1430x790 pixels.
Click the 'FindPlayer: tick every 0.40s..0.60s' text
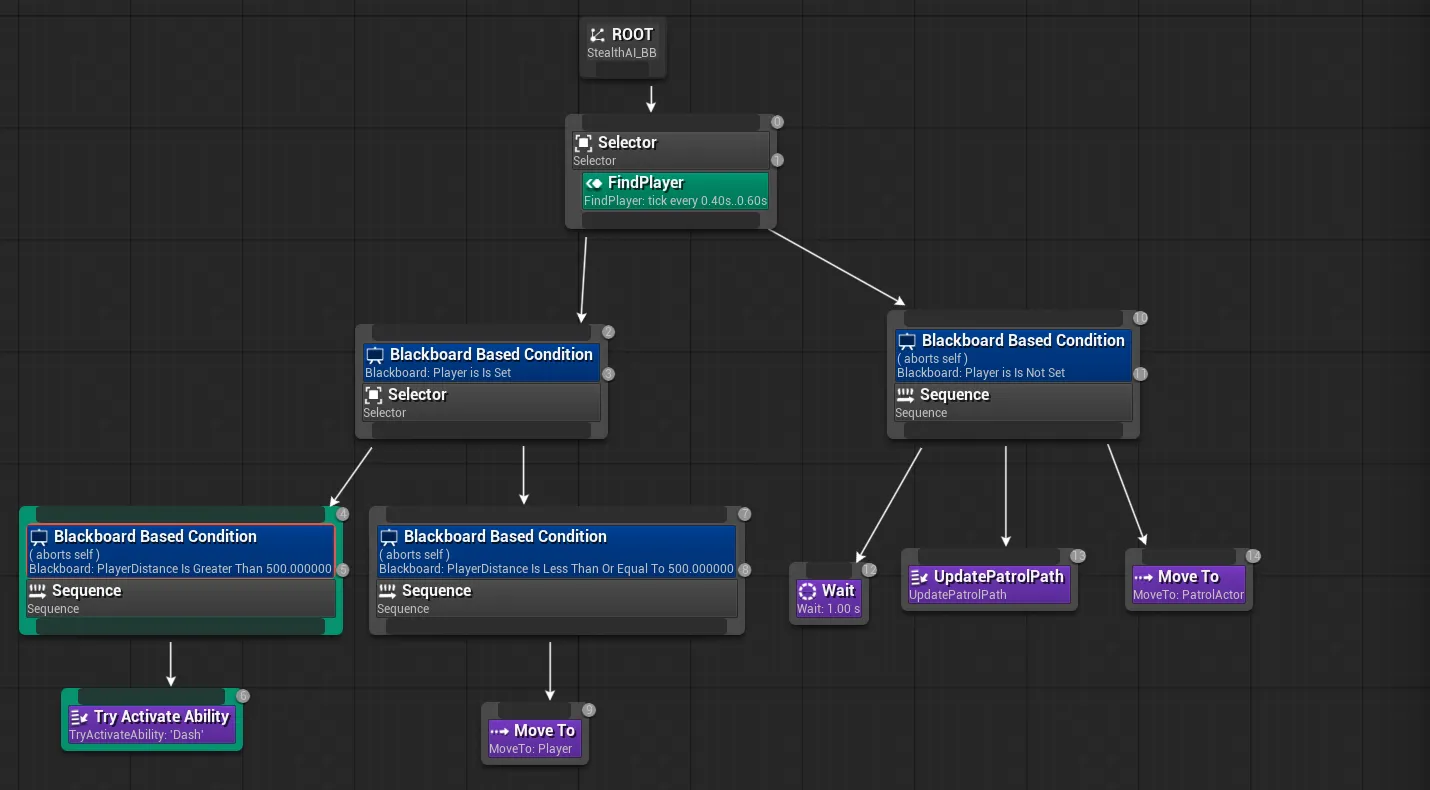[x=675, y=201]
